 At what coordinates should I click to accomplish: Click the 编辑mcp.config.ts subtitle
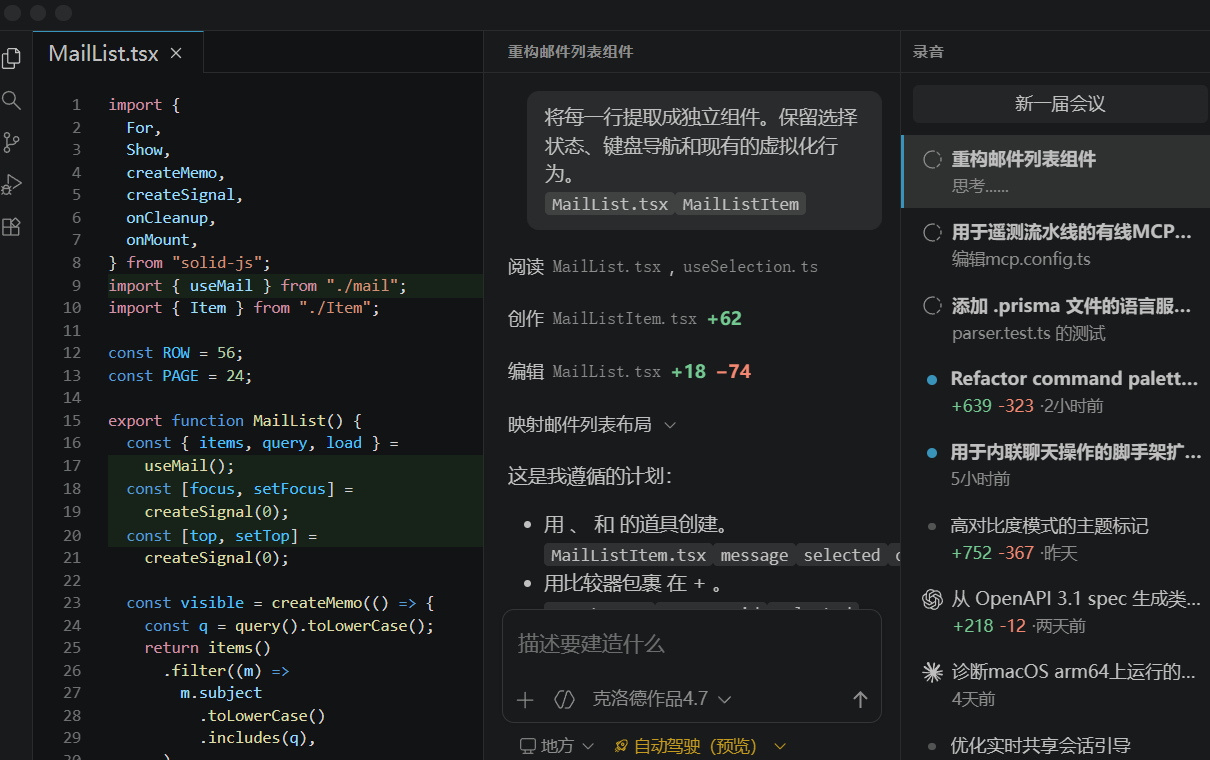tap(1021, 259)
